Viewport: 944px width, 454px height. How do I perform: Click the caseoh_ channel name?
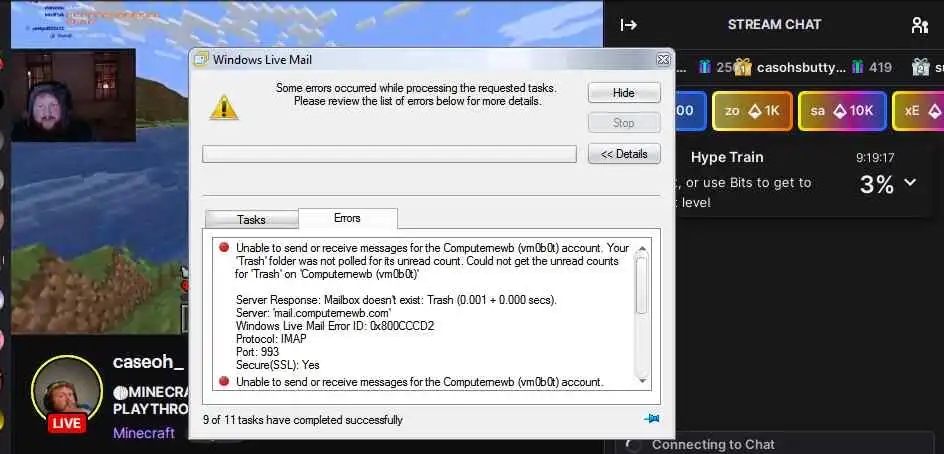tap(148, 362)
